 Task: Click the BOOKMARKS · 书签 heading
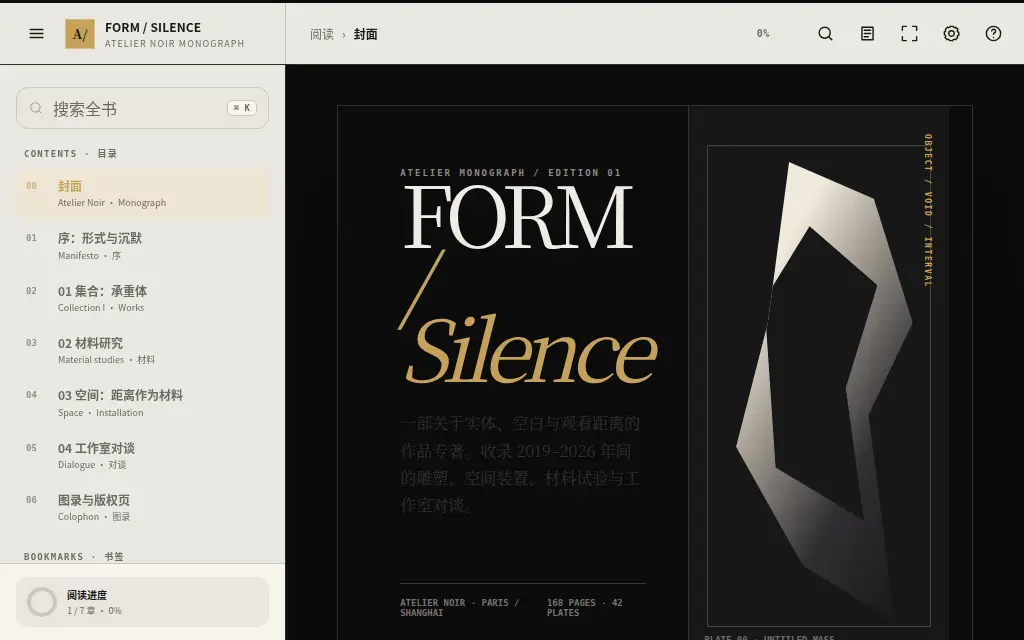pyautogui.click(x=74, y=556)
